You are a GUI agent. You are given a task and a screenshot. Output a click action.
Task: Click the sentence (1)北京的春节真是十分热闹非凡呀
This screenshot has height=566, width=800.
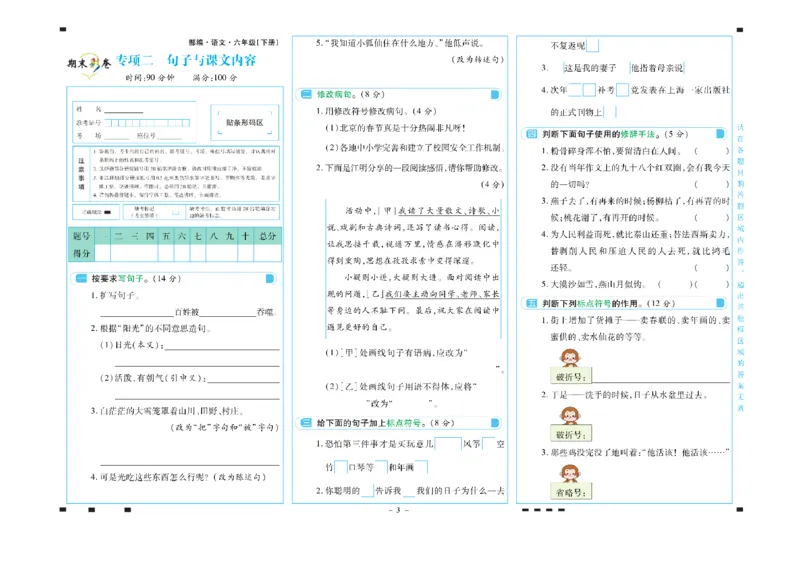point(395,128)
